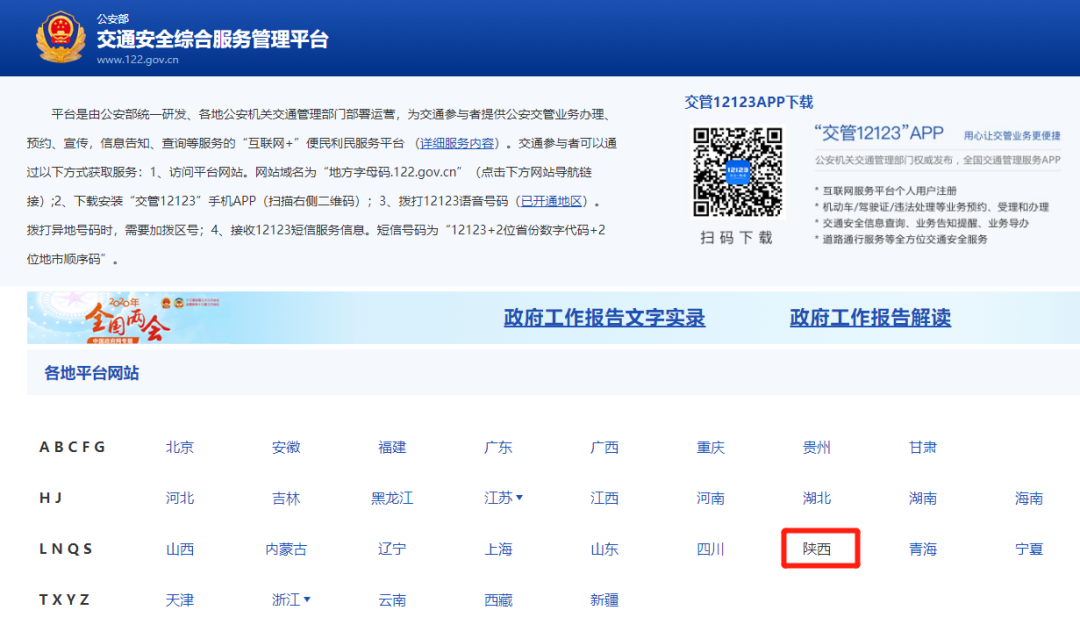This screenshot has width=1080, height=639.
Task: Choose the 四川 province link
Action: click(x=710, y=549)
